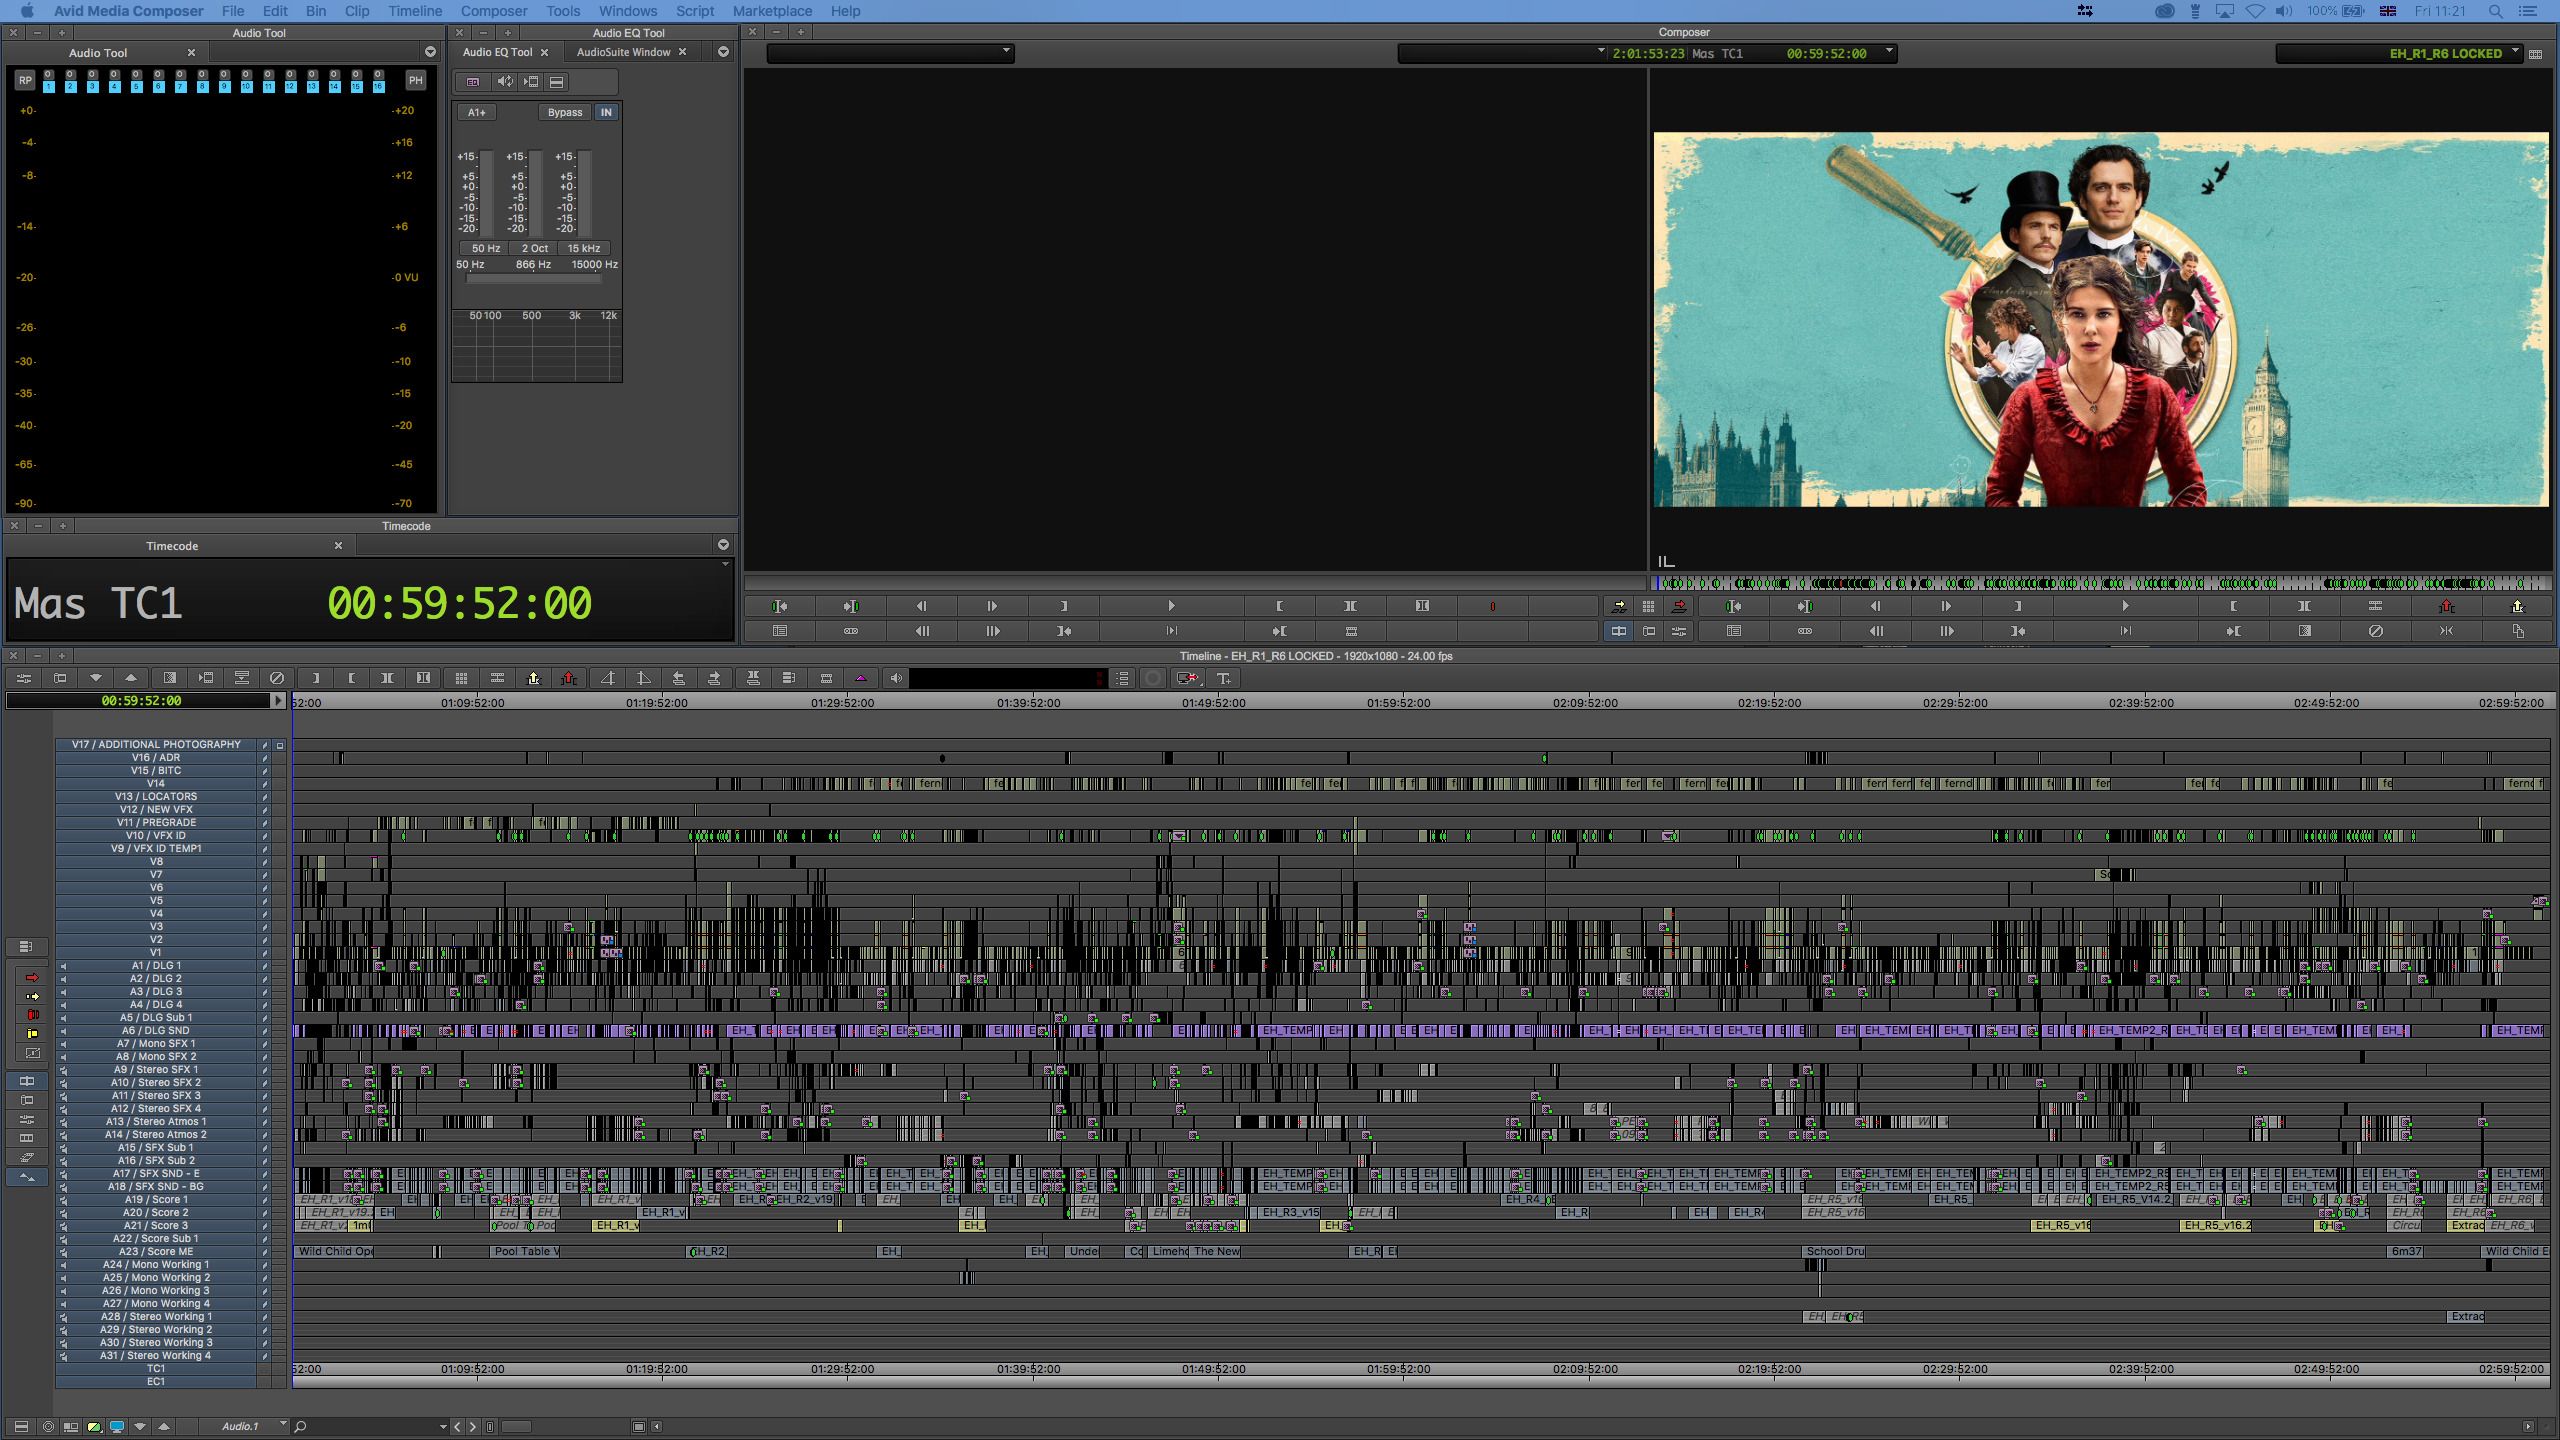Click the 50 Hz band button
Image resolution: width=2560 pixels, height=1440 pixels.
coord(486,248)
